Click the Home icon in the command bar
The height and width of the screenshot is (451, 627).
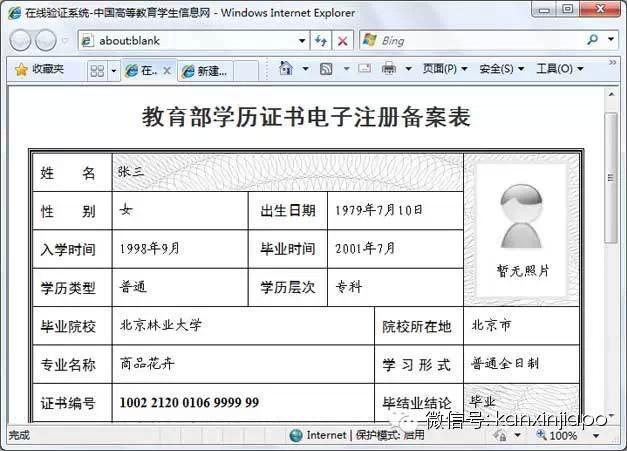point(285,69)
